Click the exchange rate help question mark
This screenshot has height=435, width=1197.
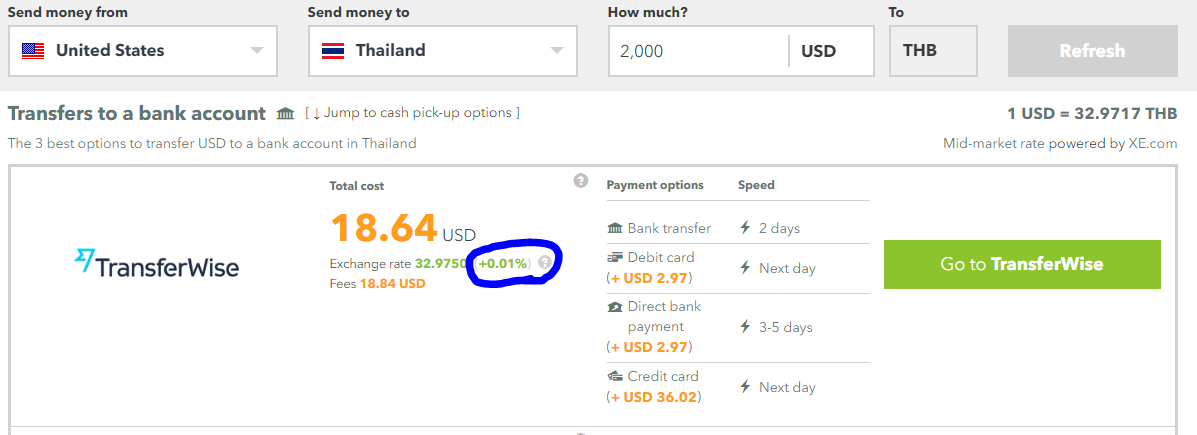click(545, 262)
